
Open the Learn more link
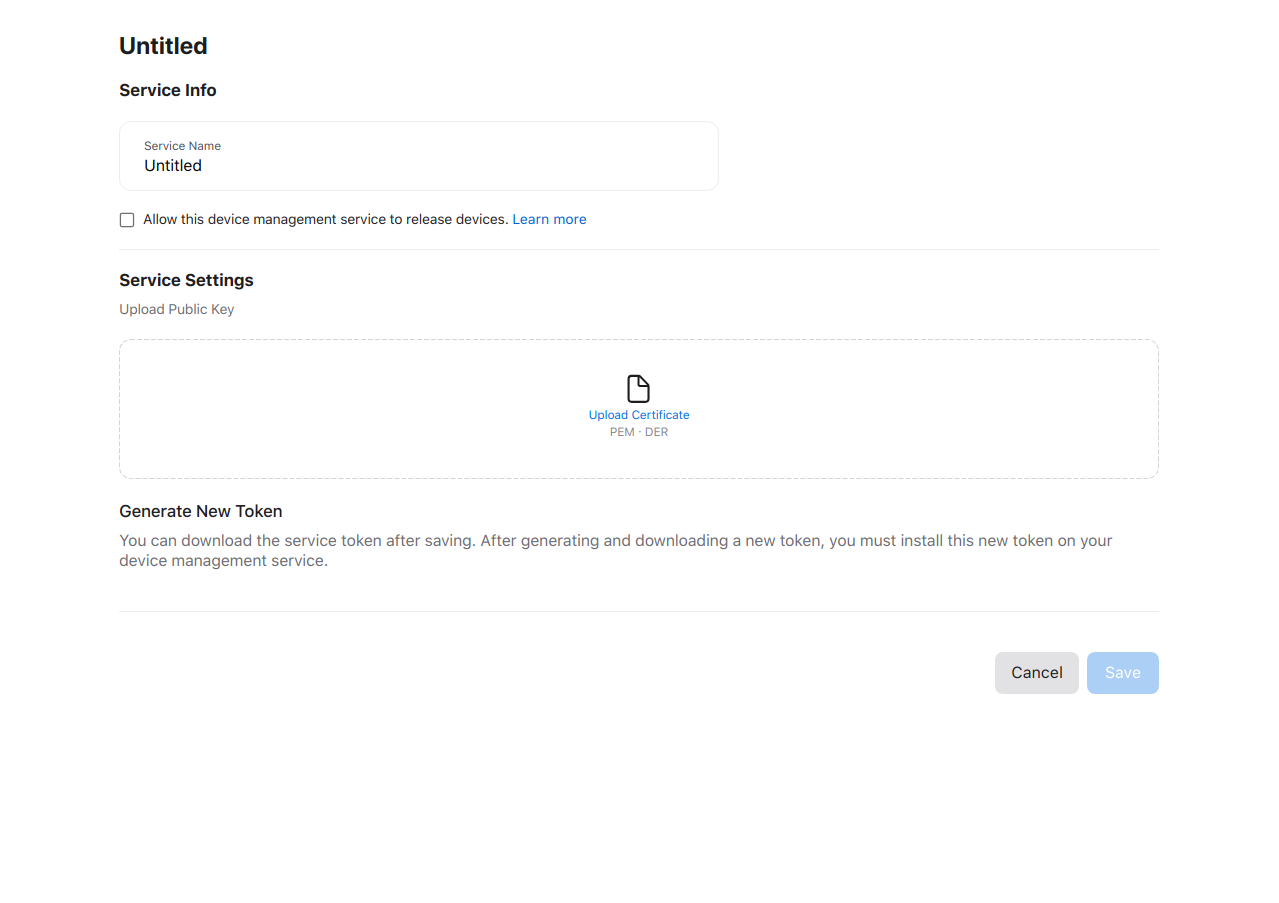[x=549, y=219]
